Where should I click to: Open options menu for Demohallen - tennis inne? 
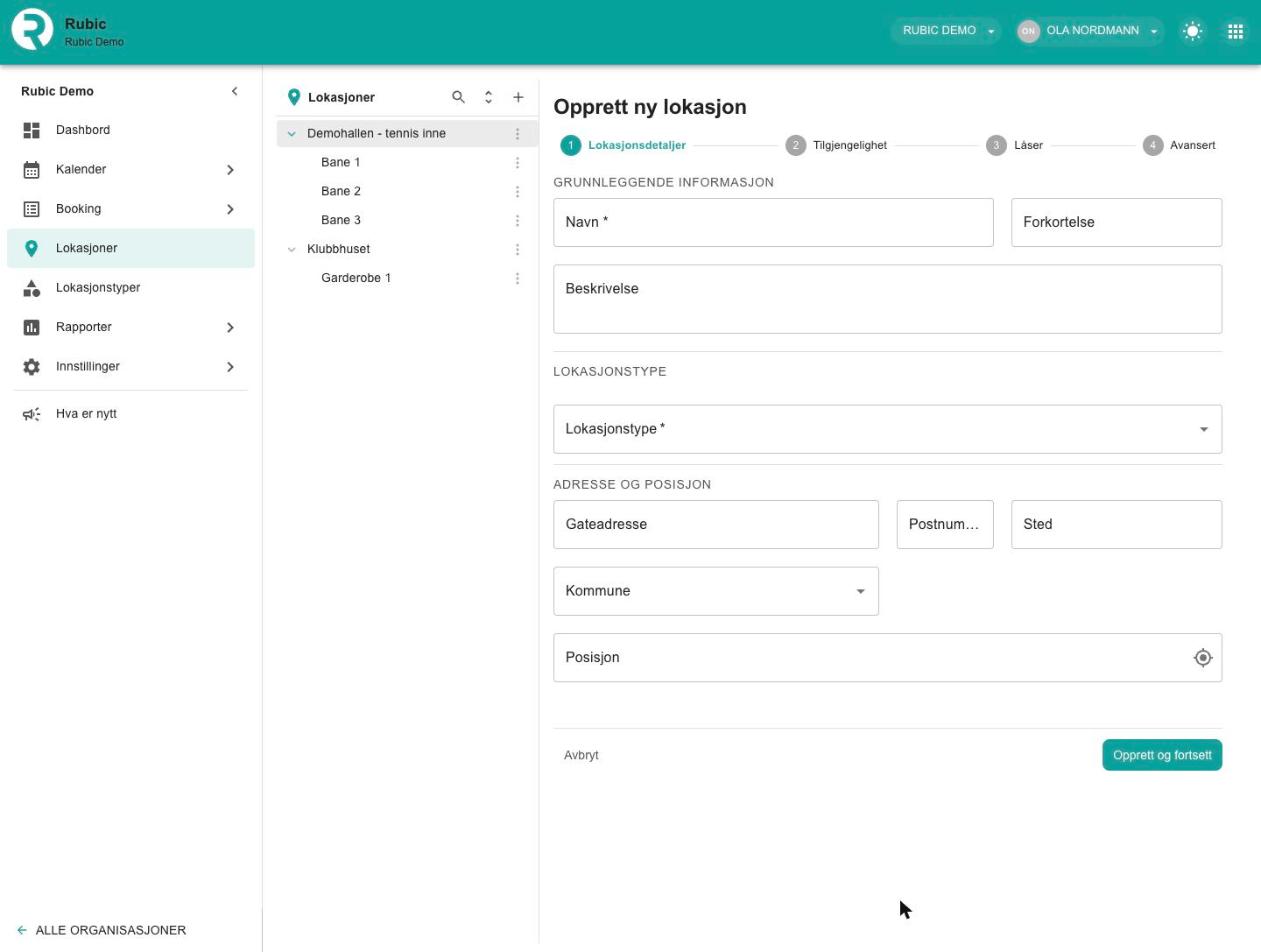(x=517, y=134)
